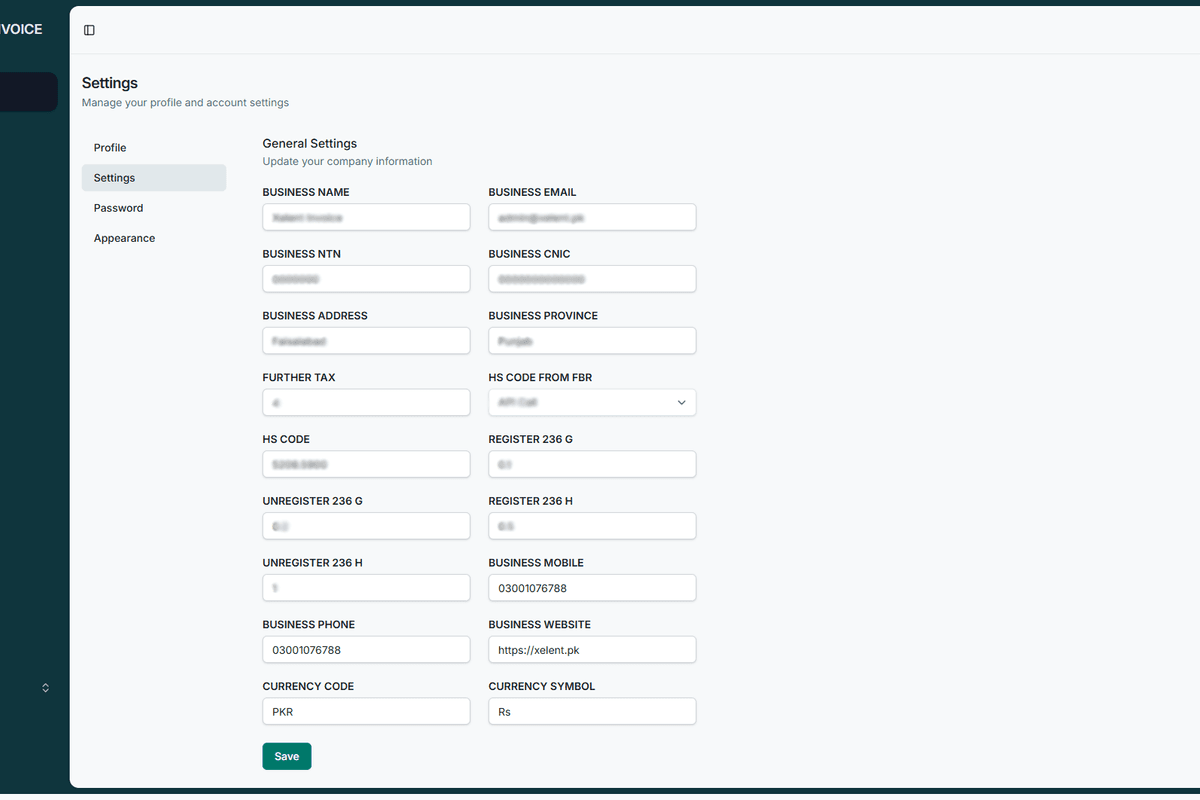The image size is (1200, 800).
Task: Switch to the Profile section
Action: [x=109, y=147]
